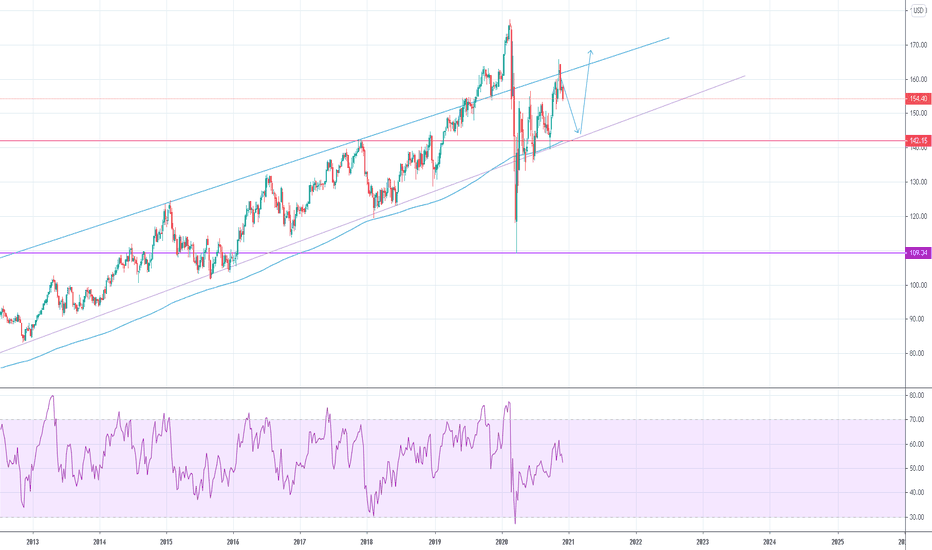The height and width of the screenshot is (550, 932).
Task: Click the 150.00 price axis label
Action: [918, 113]
